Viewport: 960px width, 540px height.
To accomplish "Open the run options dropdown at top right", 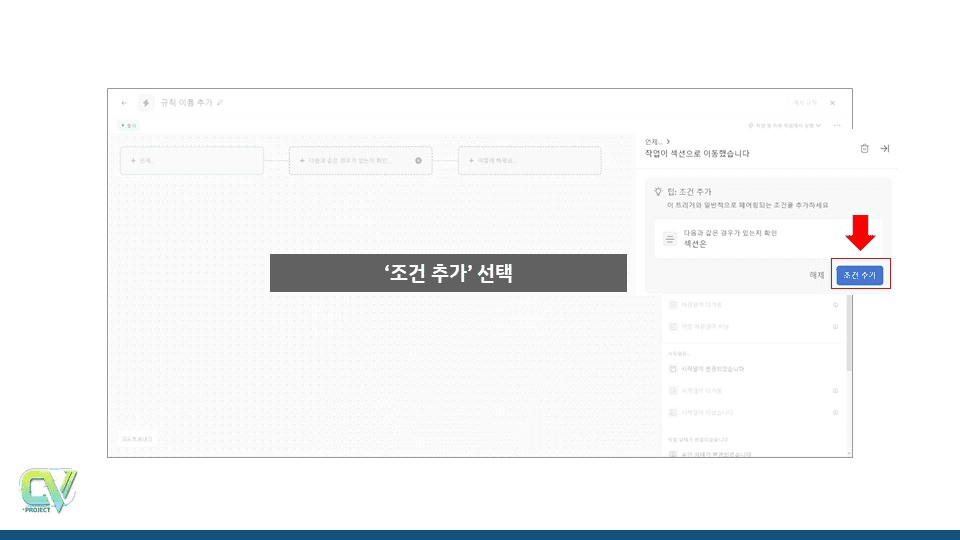I will 786,125.
